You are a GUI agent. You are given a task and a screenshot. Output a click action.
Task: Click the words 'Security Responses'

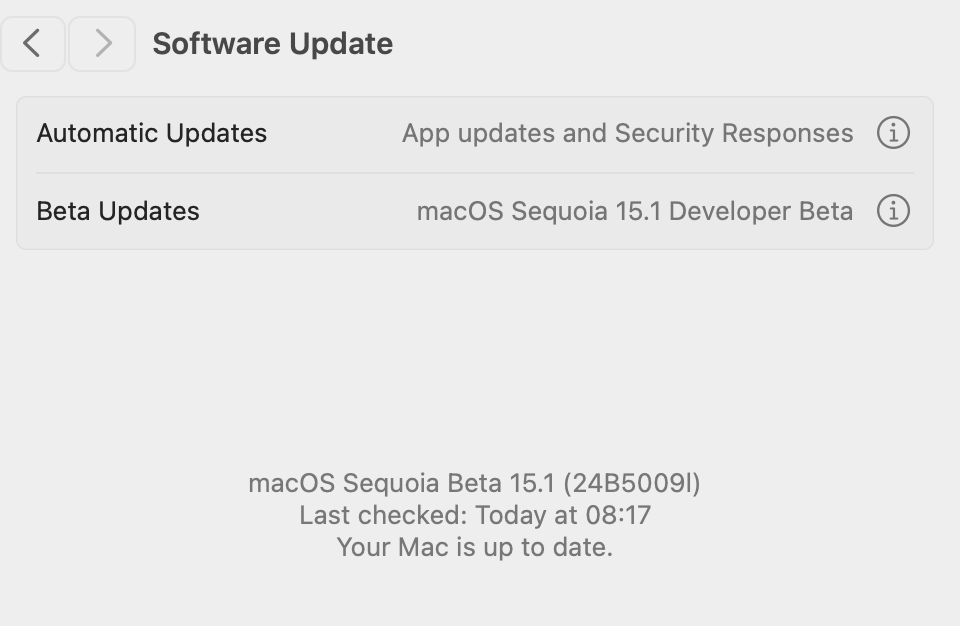point(734,133)
